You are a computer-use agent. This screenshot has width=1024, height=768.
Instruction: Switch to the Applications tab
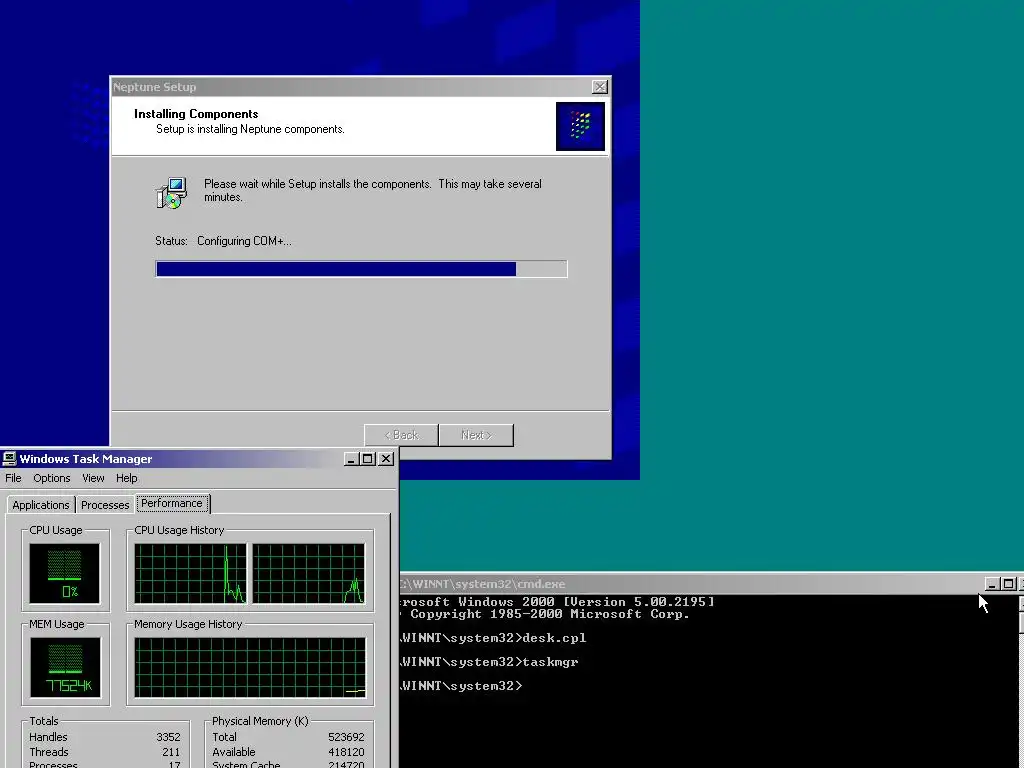pyautogui.click(x=40, y=505)
